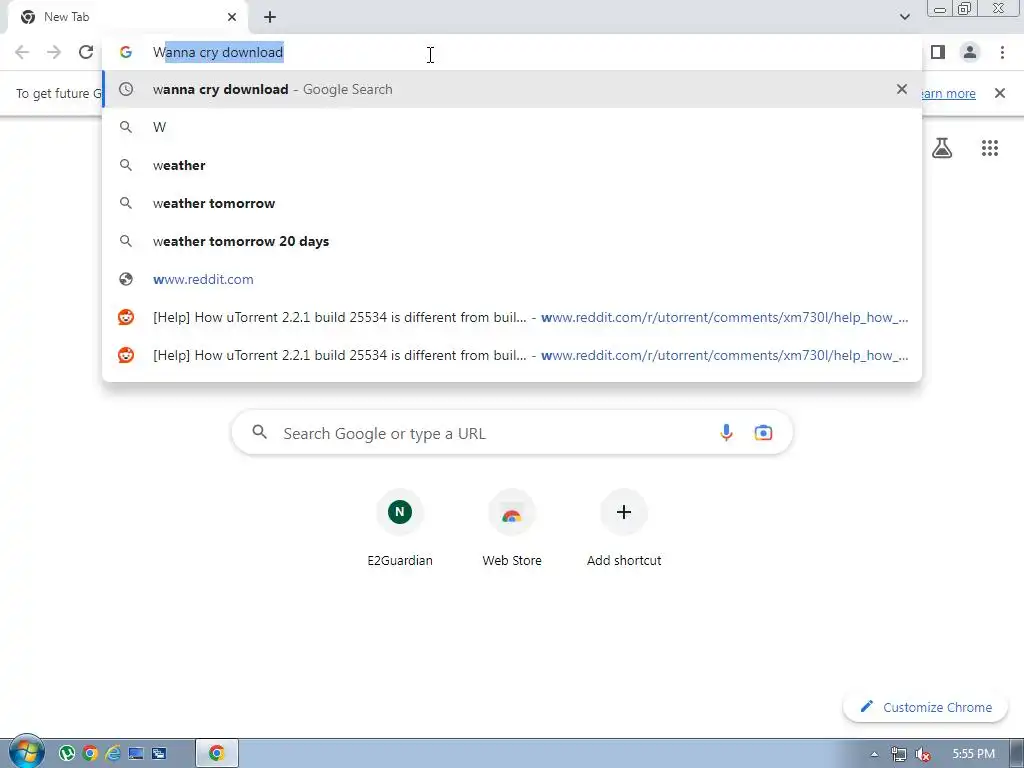Screen dimensions: 1024x768
Task: Open the Google apps grid
Action: pyautogui.click(x=990, y=148)
